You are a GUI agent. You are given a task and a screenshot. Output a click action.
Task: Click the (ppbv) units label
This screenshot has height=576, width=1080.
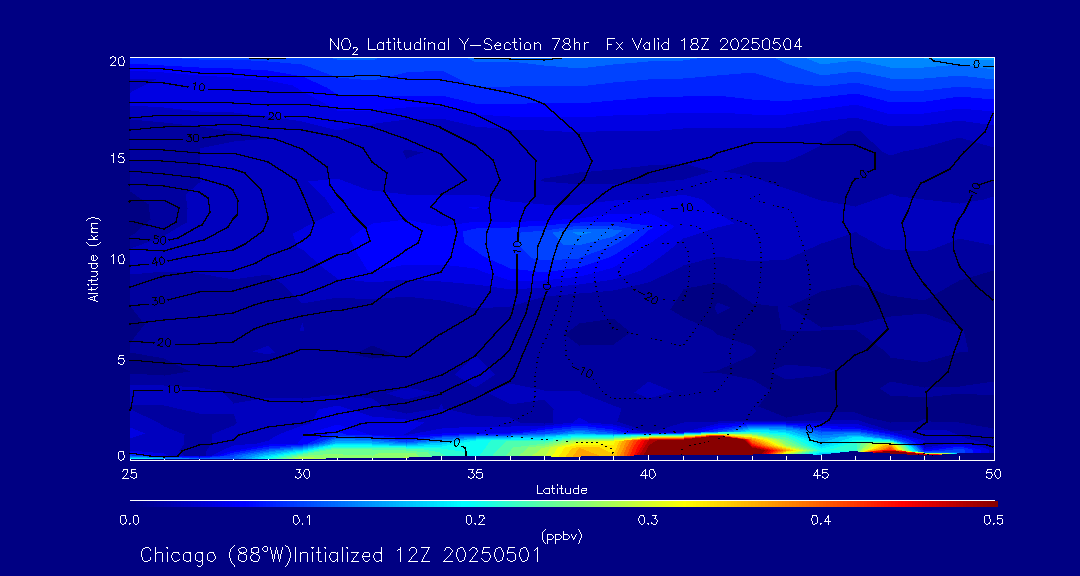coord(561,536)
